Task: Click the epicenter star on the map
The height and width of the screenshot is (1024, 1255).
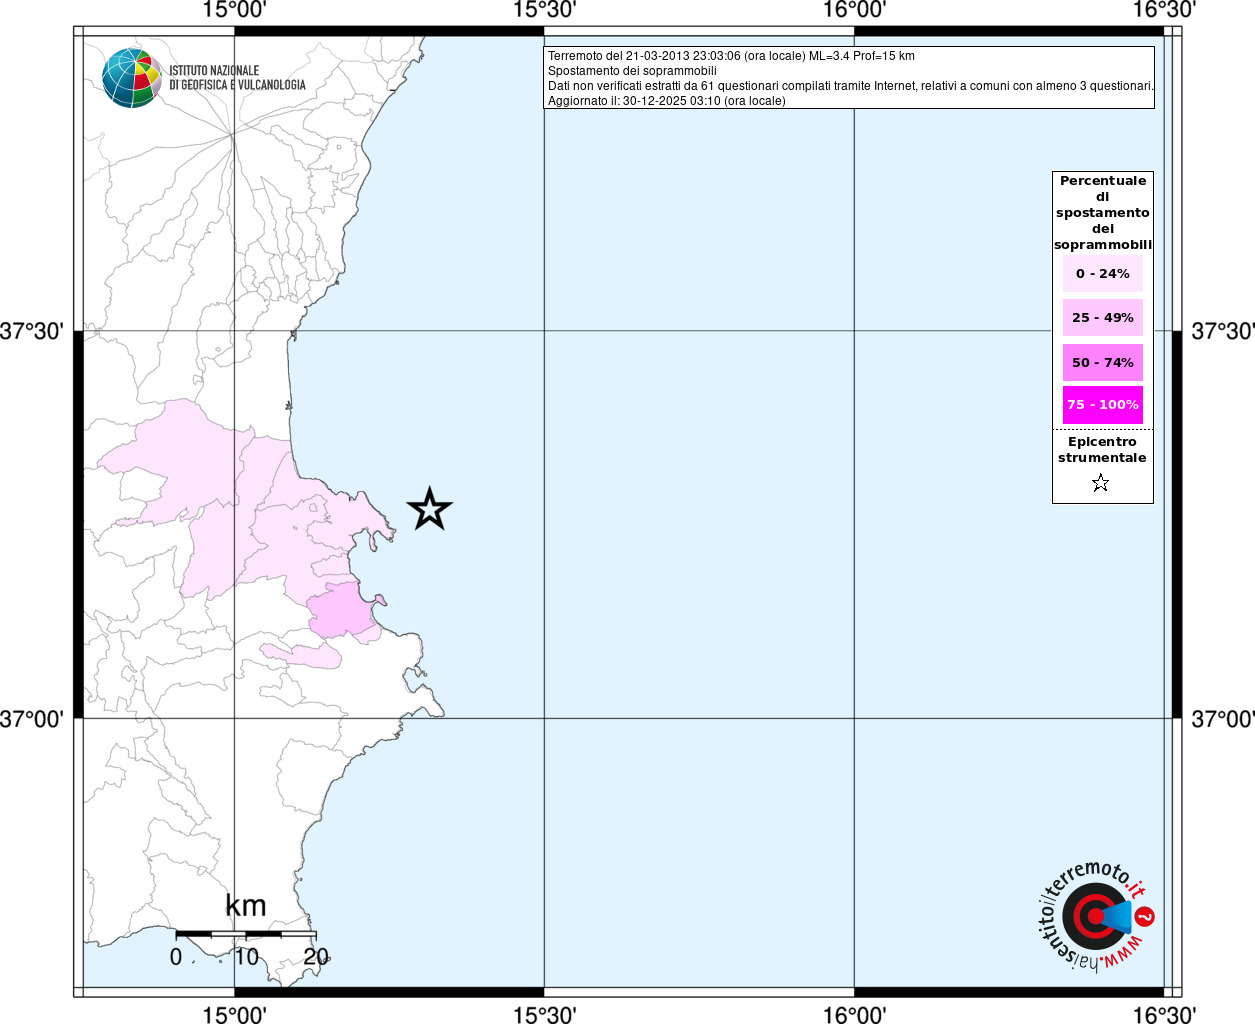Action: point(429,510)
